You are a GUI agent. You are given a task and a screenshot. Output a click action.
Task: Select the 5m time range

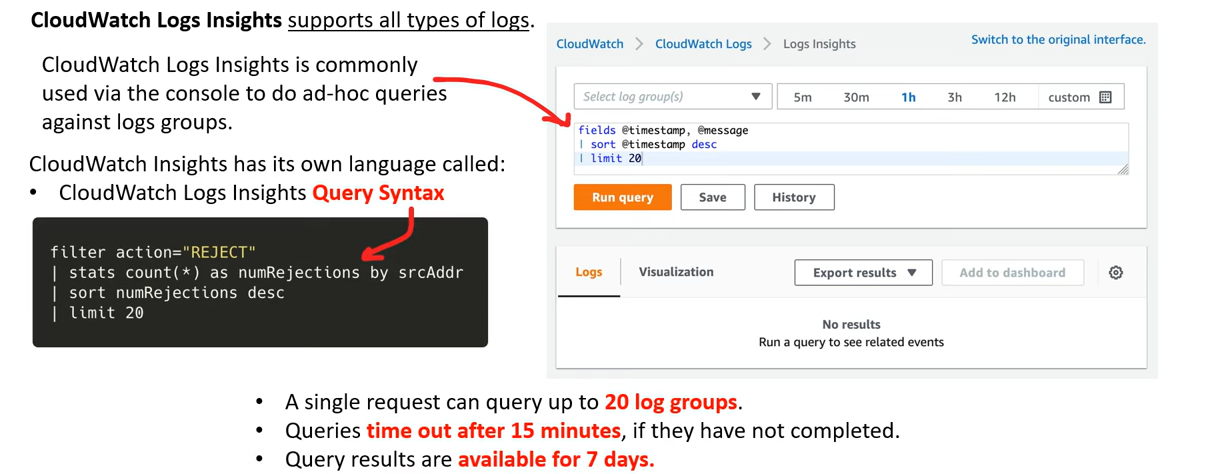pos(802,97)
